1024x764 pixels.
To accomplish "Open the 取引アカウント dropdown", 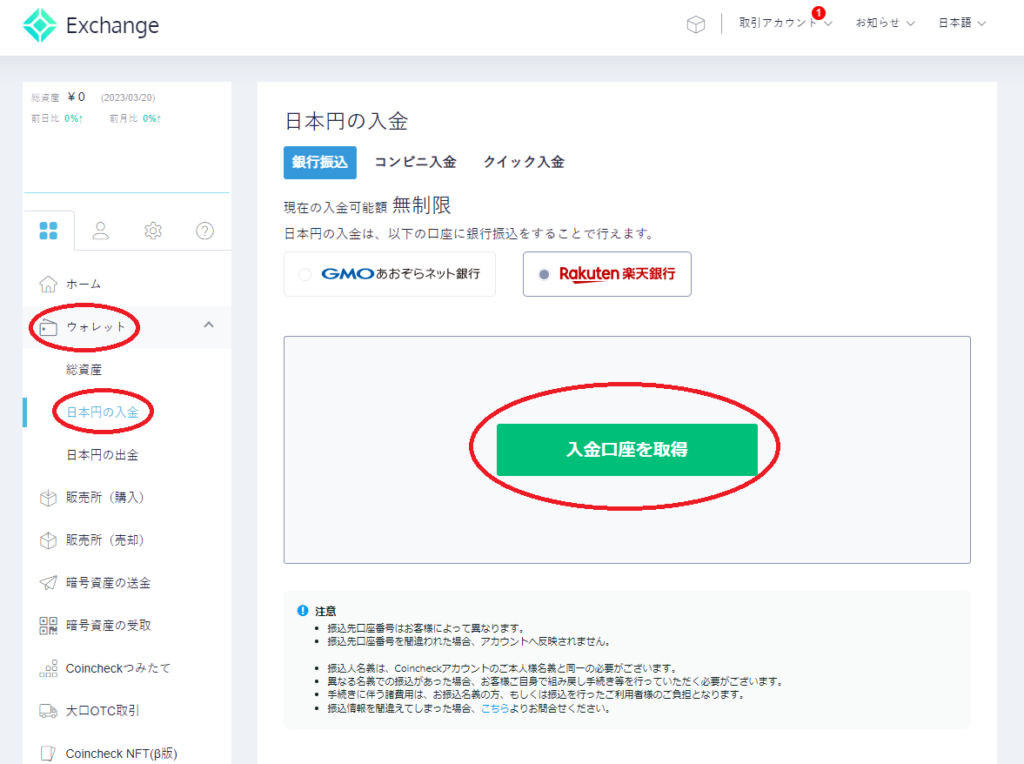I will coord(784,23).
